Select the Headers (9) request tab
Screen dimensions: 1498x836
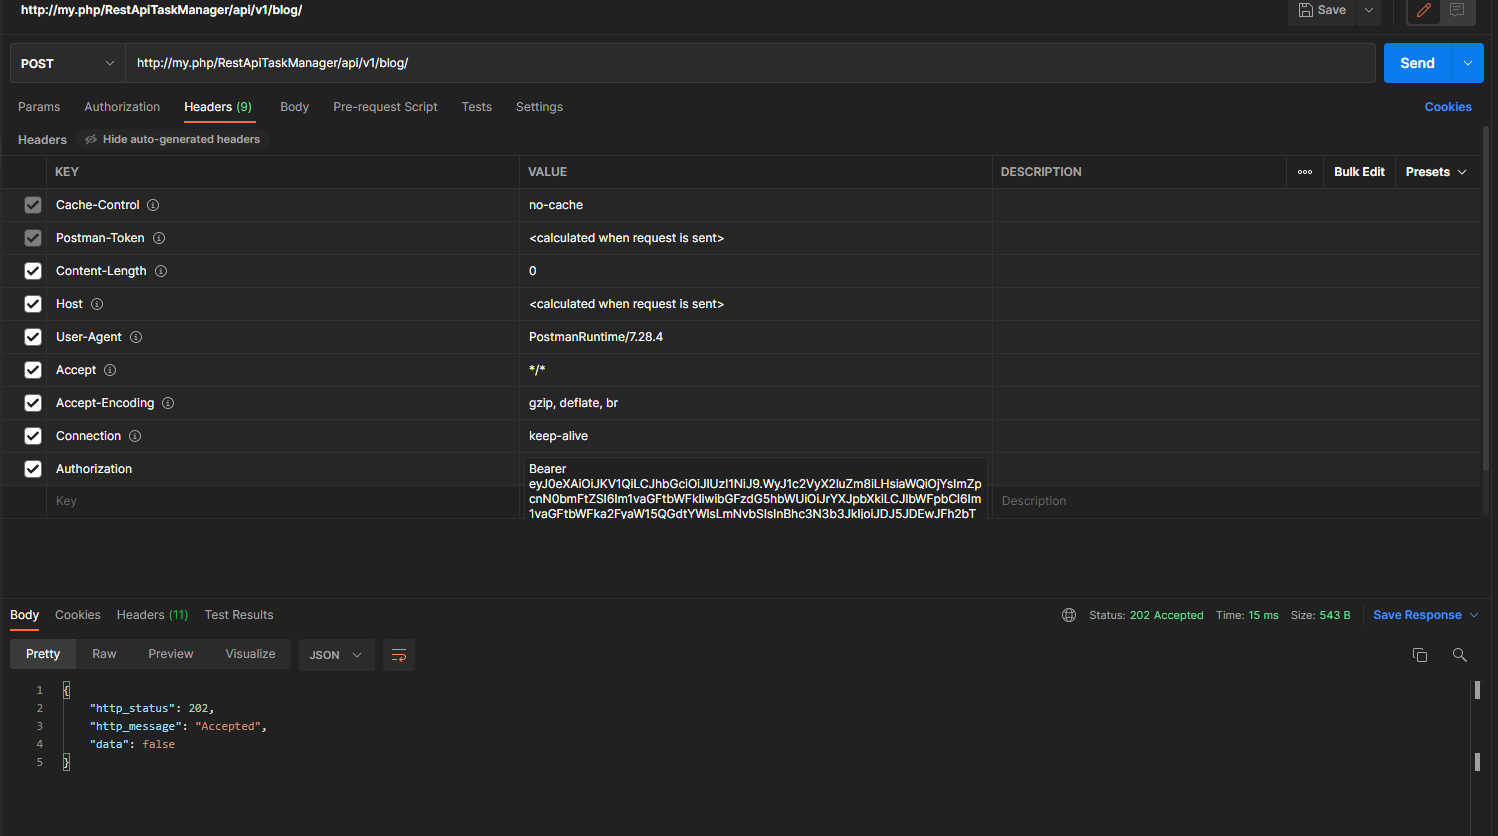pyautogui.click(x=218, y=107)
